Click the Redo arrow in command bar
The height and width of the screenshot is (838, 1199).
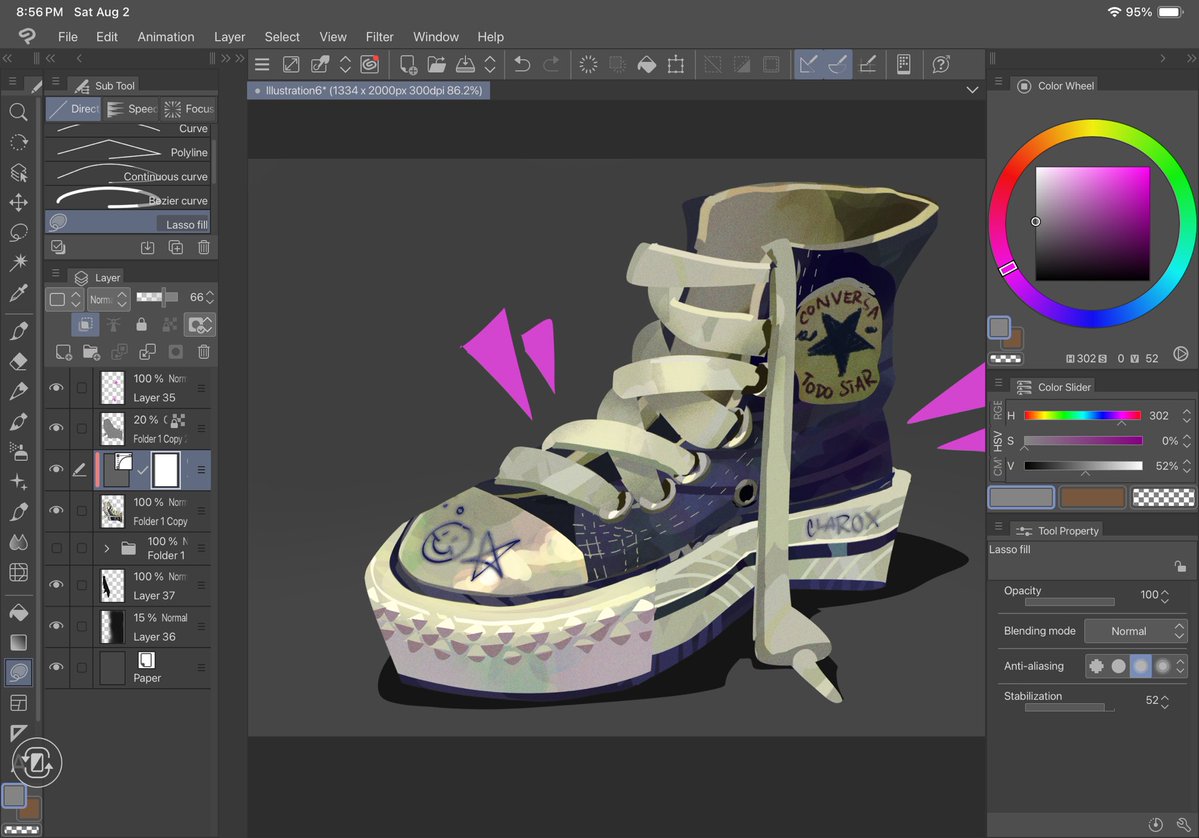coord(551,64)
